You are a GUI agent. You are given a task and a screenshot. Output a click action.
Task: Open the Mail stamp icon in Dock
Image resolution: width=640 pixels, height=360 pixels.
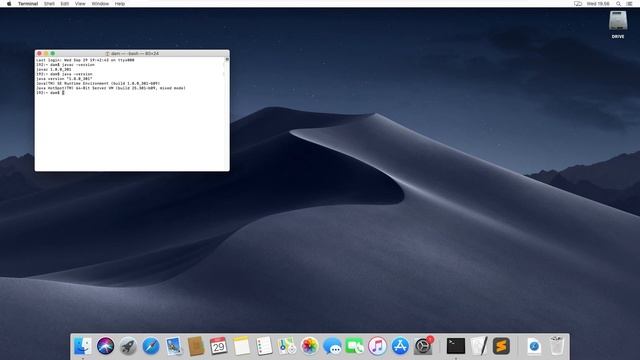(x=174, y=346)
